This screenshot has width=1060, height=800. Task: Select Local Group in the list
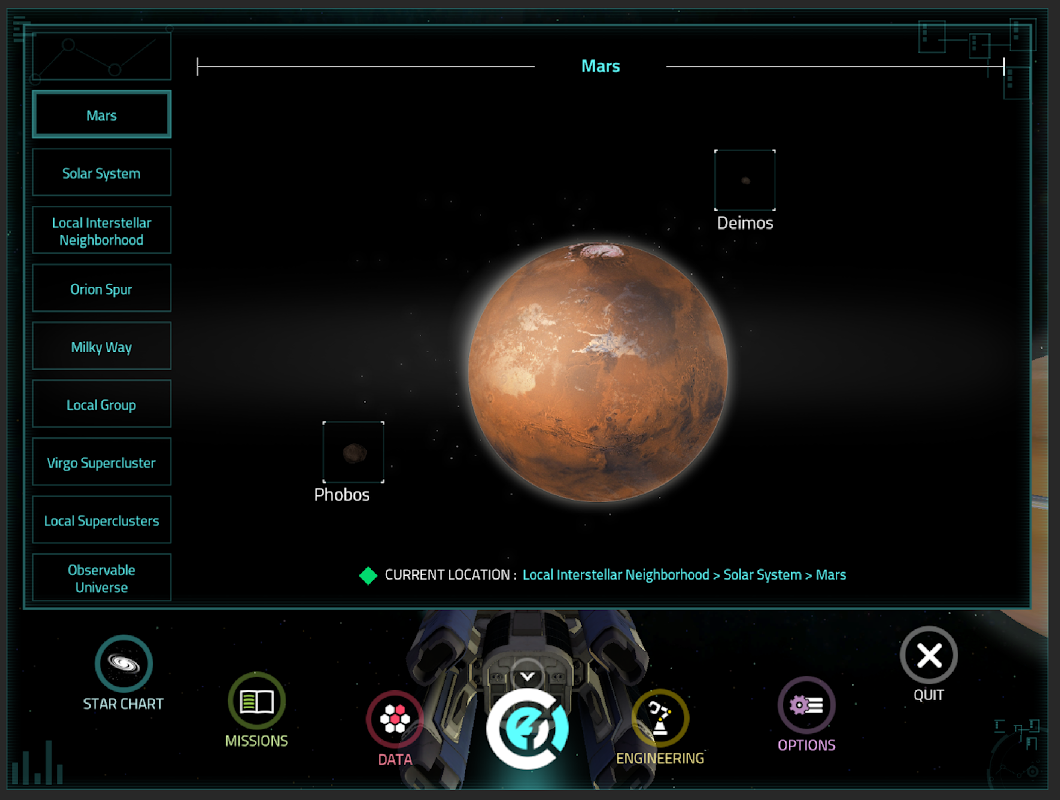tap(101, 404)
